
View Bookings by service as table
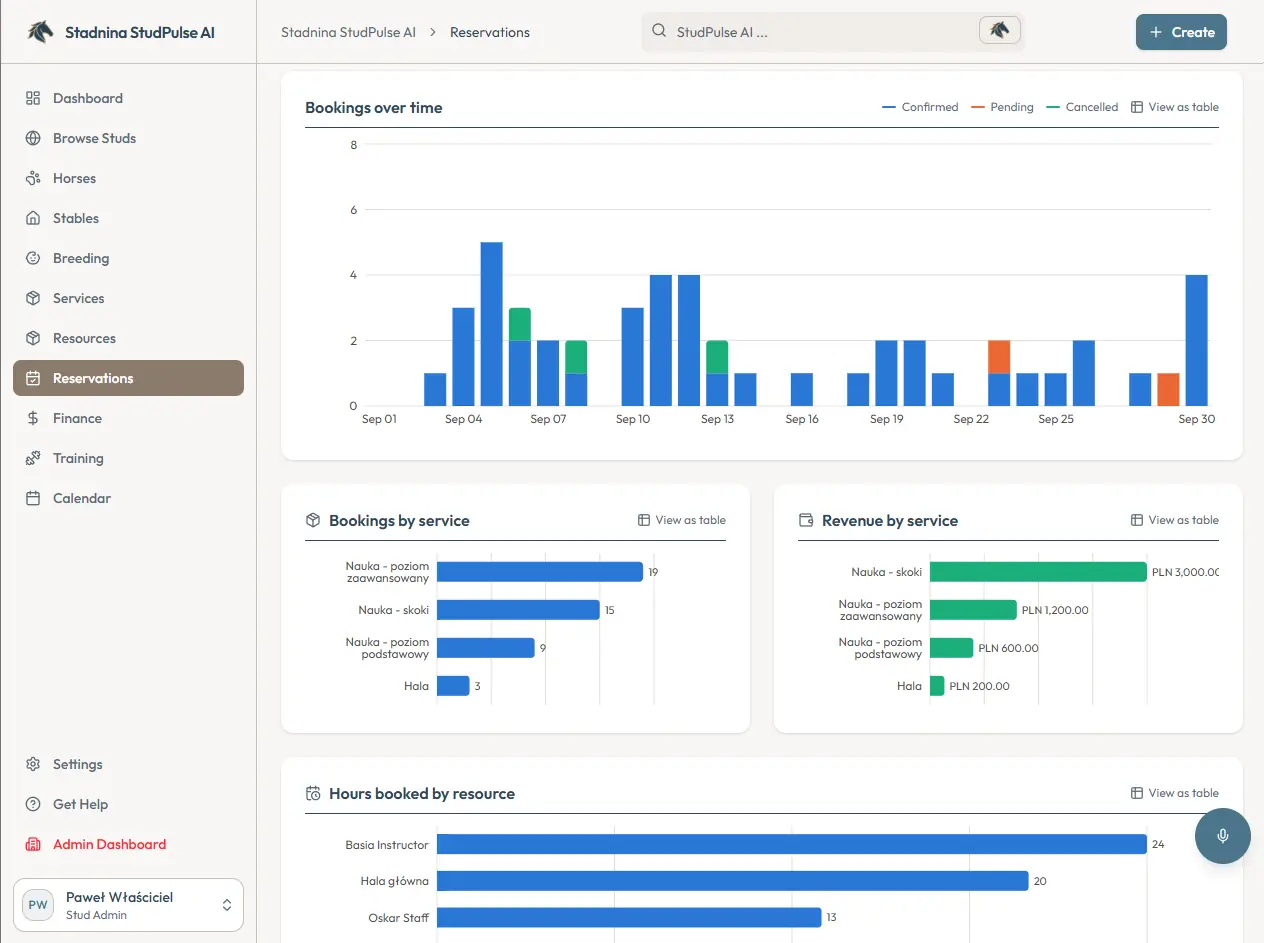point(682,520)
